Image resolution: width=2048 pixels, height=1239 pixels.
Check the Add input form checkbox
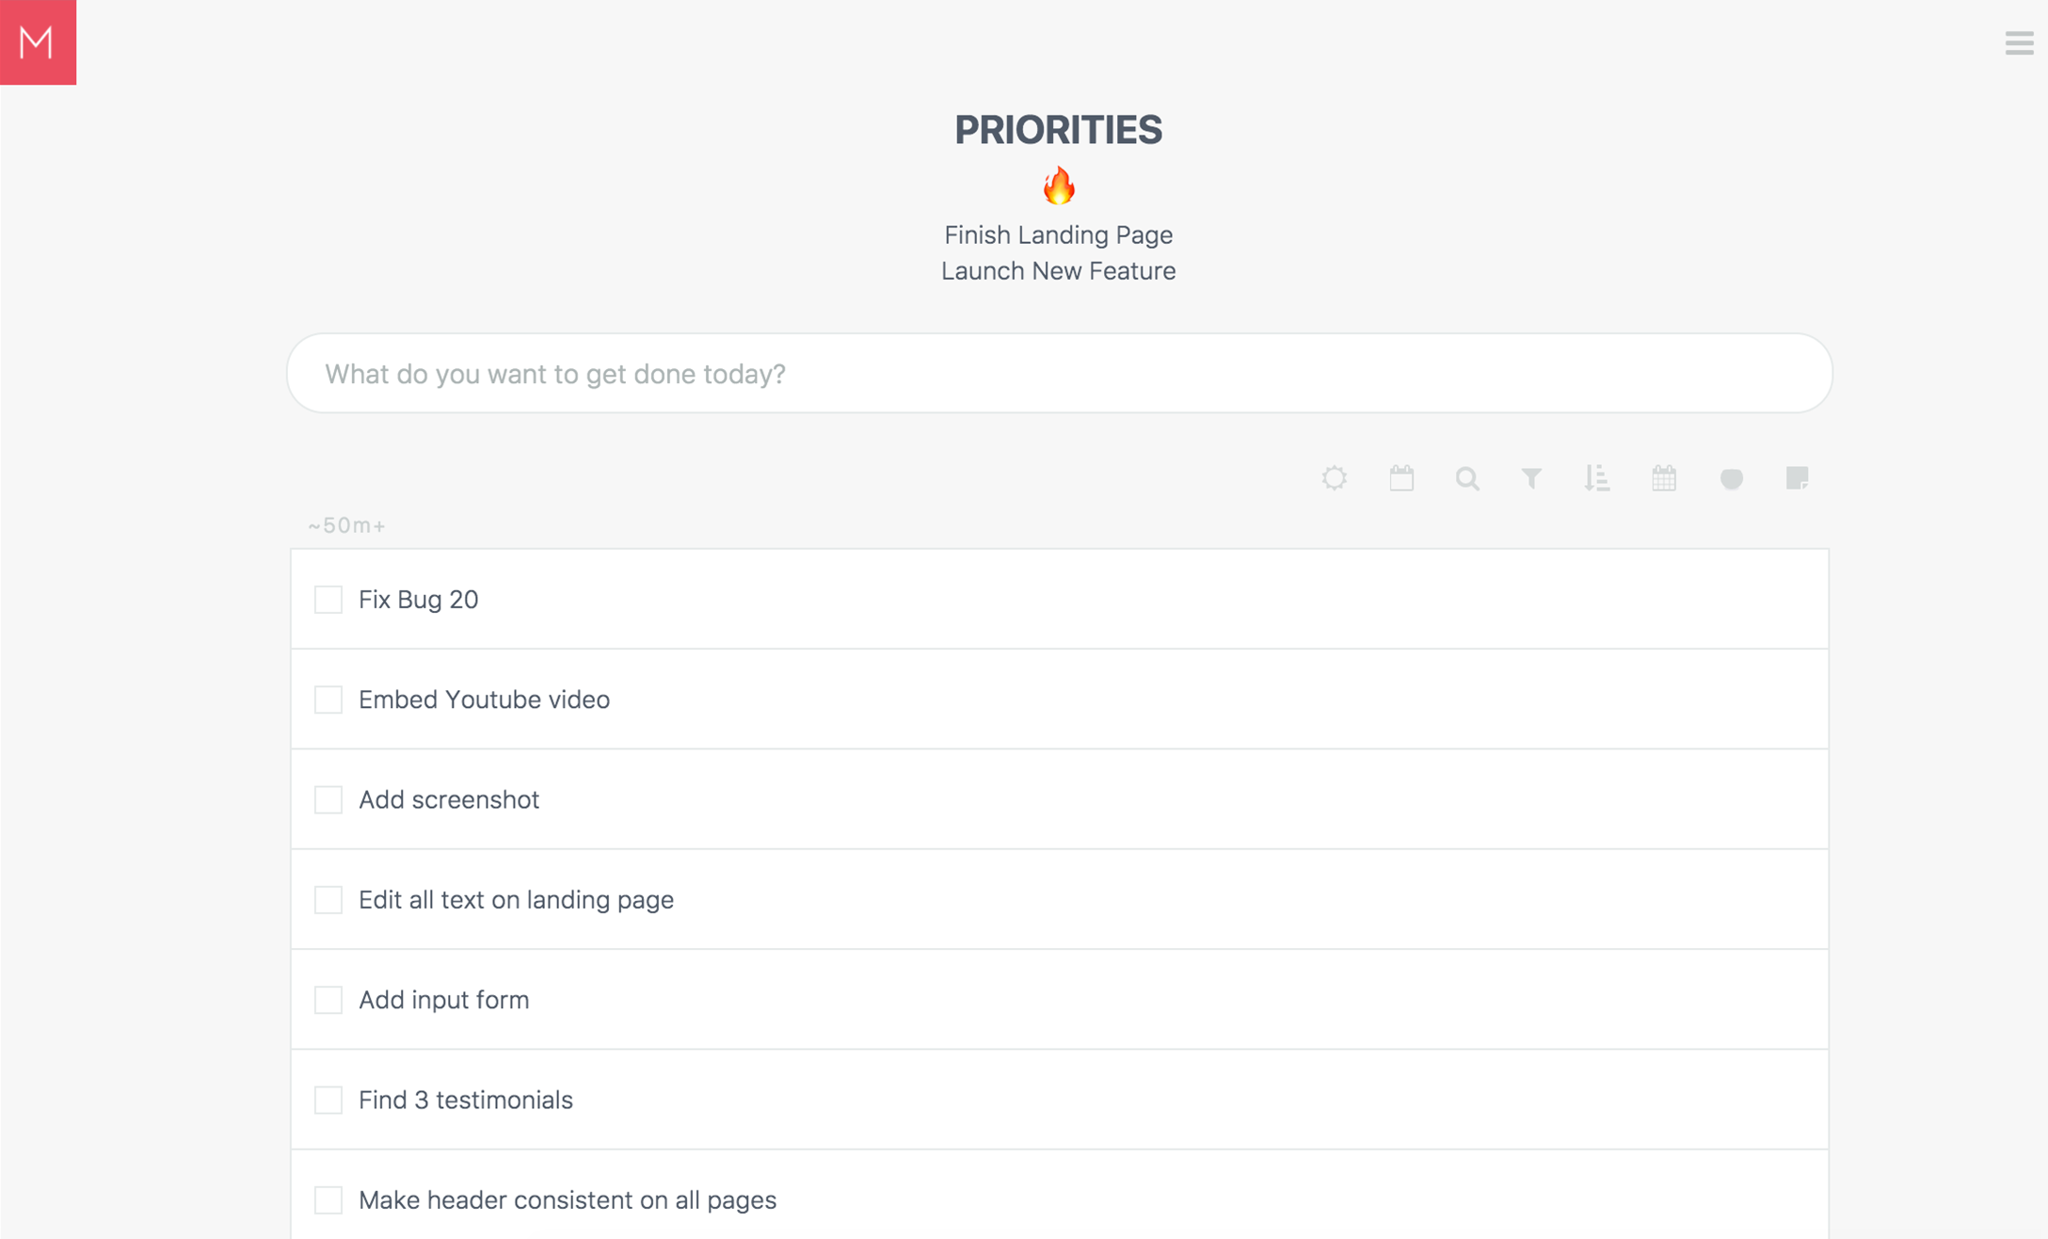(x=328, y=999)
